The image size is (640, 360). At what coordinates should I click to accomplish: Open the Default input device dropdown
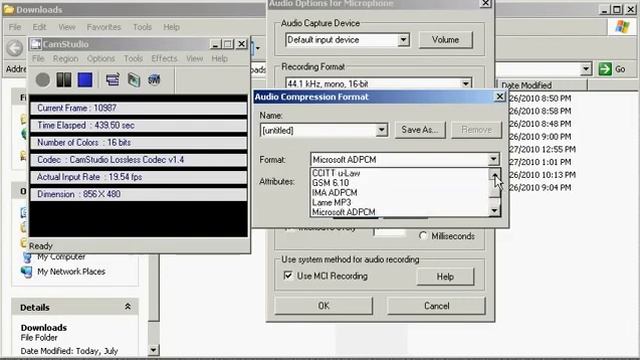click(x=403, y=40)
